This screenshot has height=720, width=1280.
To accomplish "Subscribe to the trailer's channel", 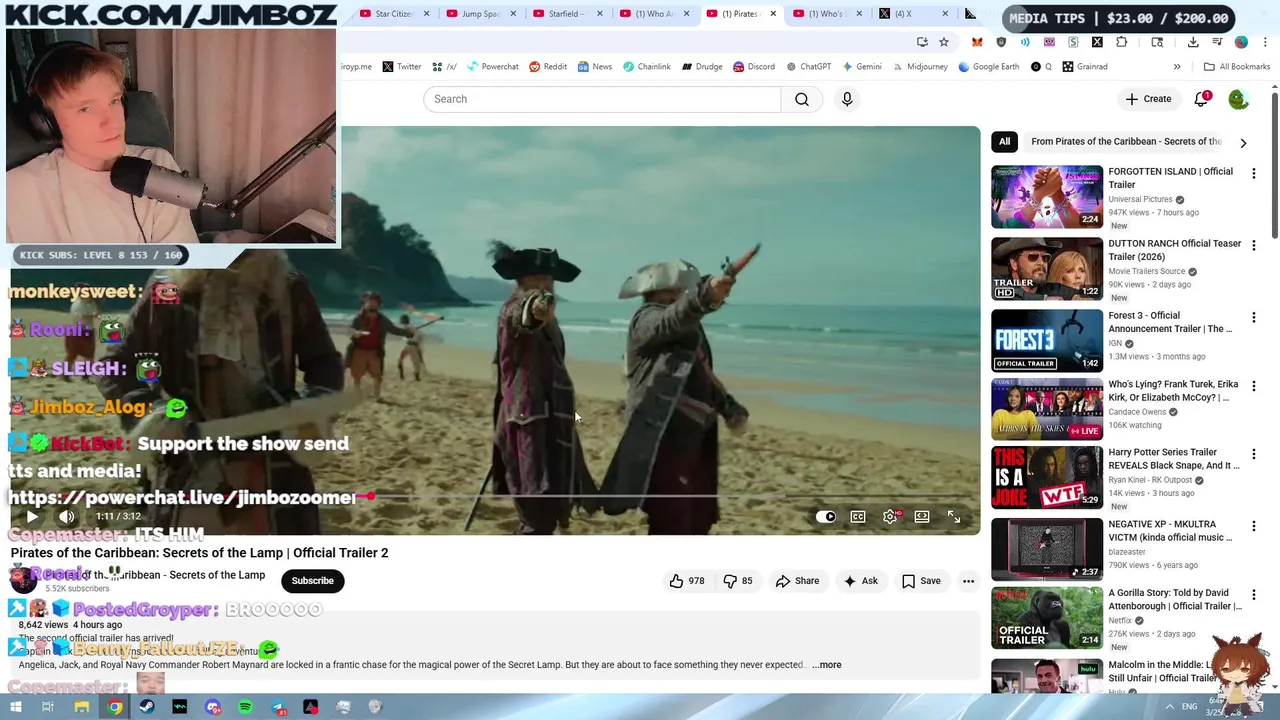I will click(312, 581).
